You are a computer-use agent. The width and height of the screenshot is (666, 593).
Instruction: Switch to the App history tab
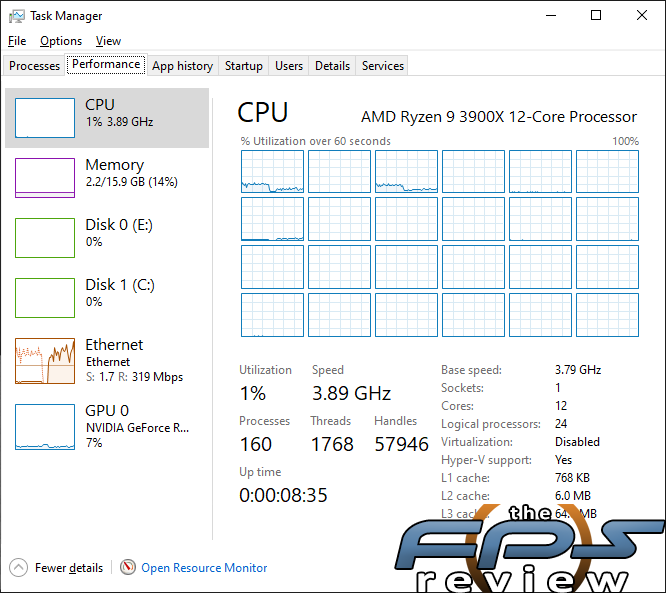click(x=183, y=66)
